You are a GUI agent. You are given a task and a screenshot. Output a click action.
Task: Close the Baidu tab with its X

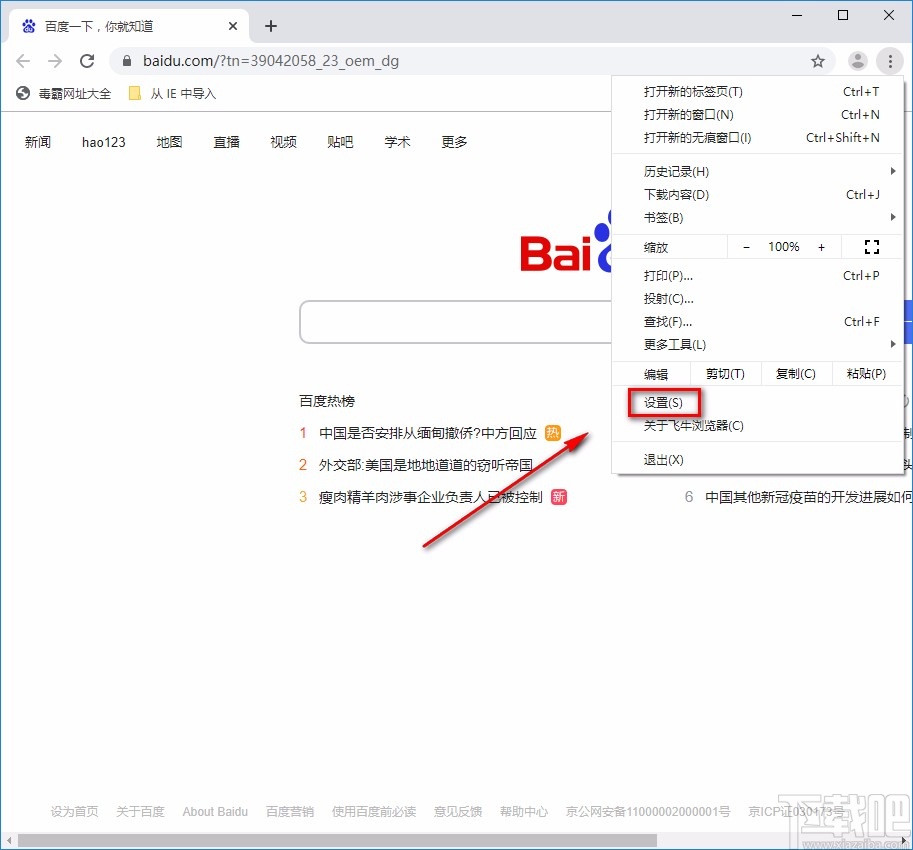click(233, 26)
